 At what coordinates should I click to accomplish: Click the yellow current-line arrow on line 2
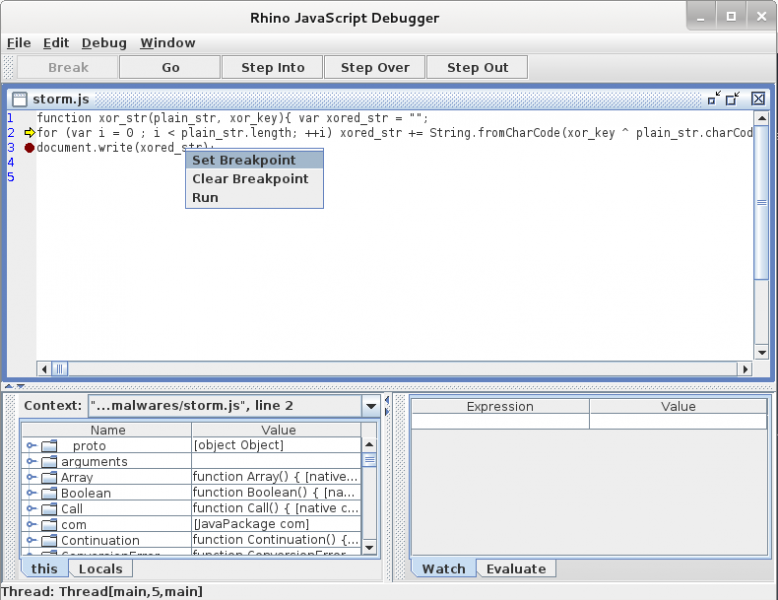(29, 132)
